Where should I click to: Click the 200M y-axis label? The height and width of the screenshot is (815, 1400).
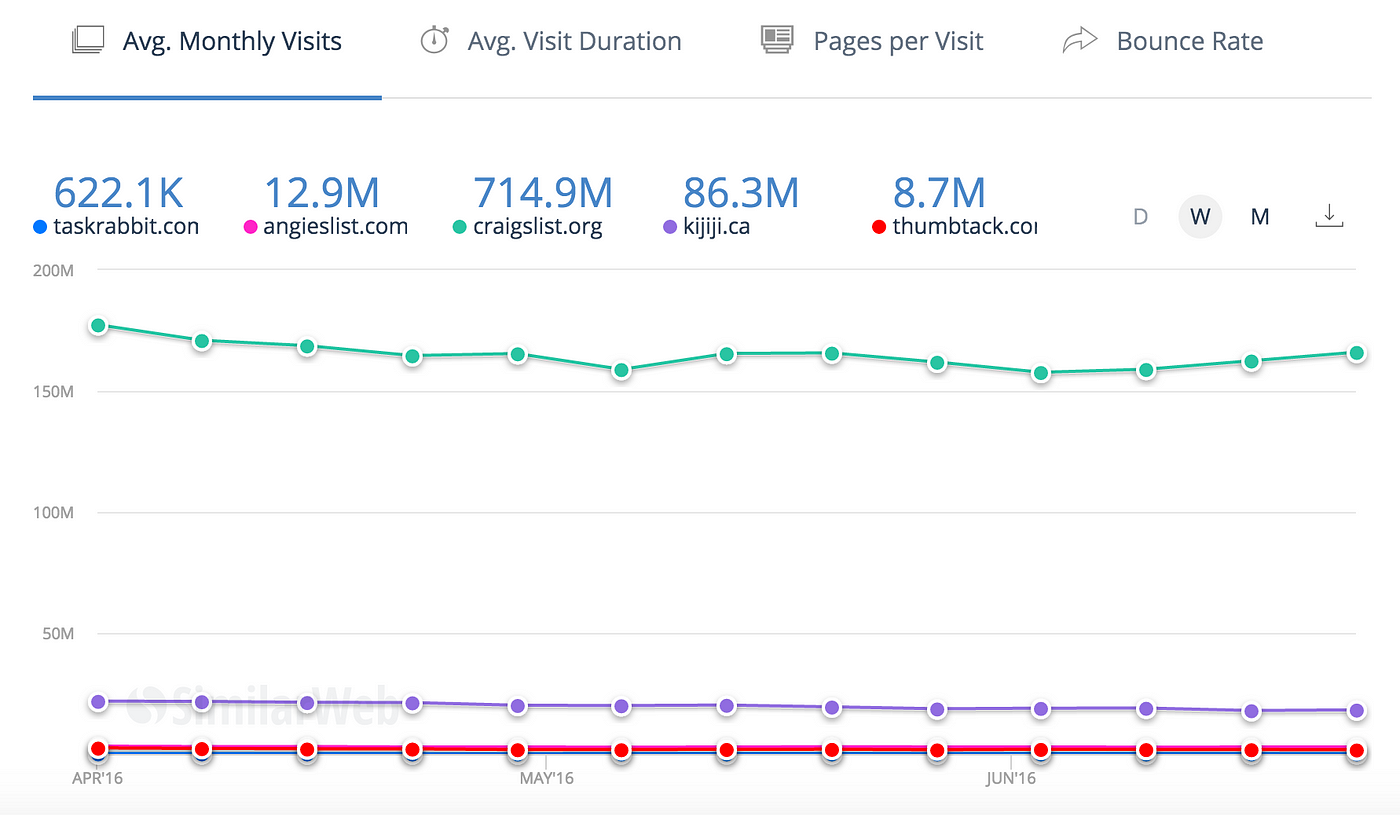(55, 269)
